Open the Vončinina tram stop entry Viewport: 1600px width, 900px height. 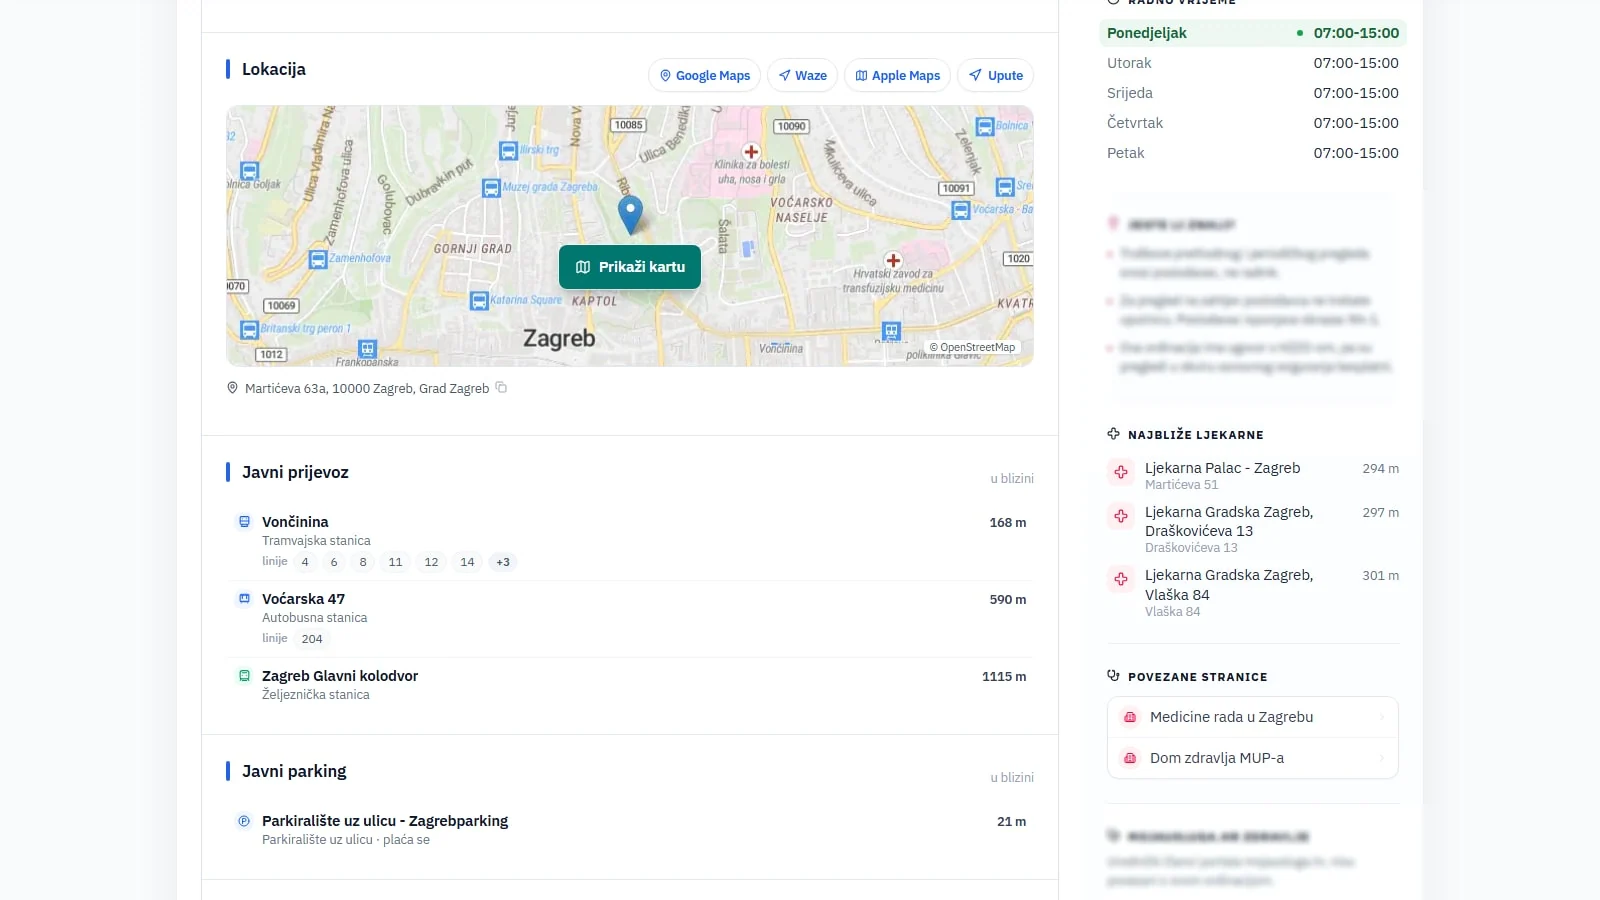[630, 541]
